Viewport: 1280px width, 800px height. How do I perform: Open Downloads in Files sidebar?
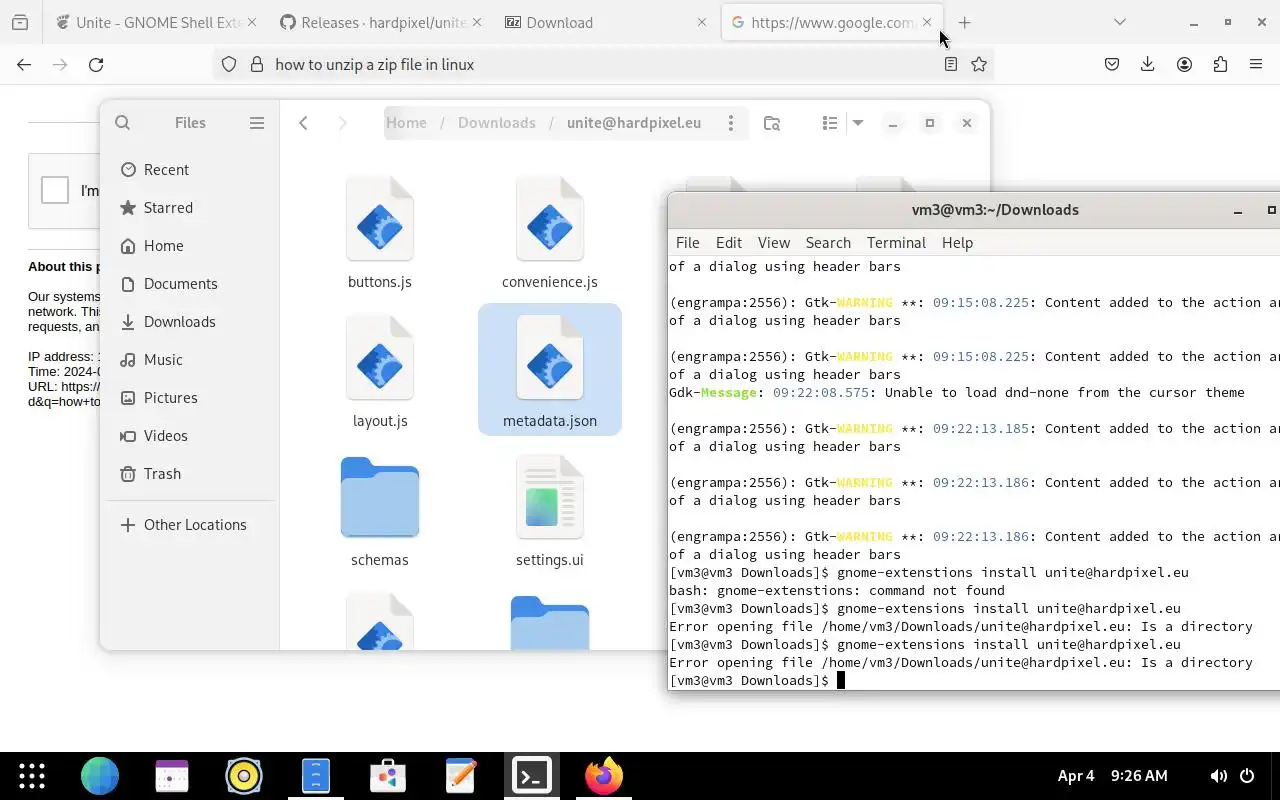pyautogui.click(x=189, y=322)
